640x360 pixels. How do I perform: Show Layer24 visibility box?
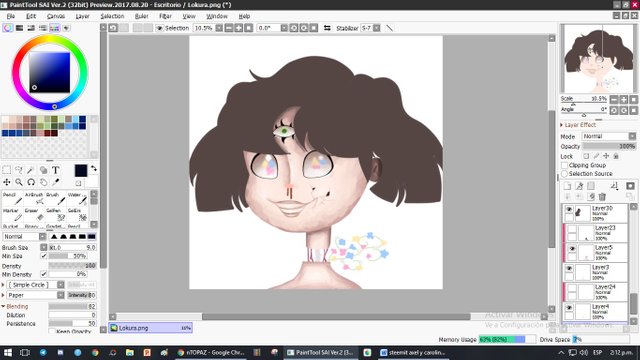[572, 288]
